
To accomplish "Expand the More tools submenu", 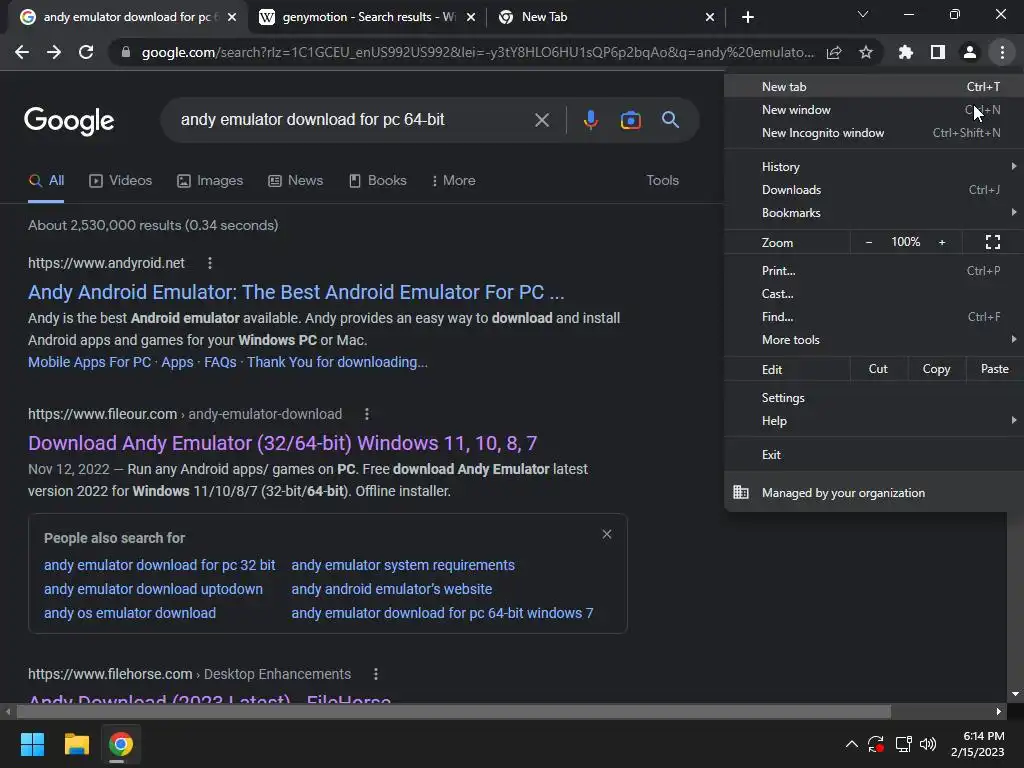I will [874, 340].
